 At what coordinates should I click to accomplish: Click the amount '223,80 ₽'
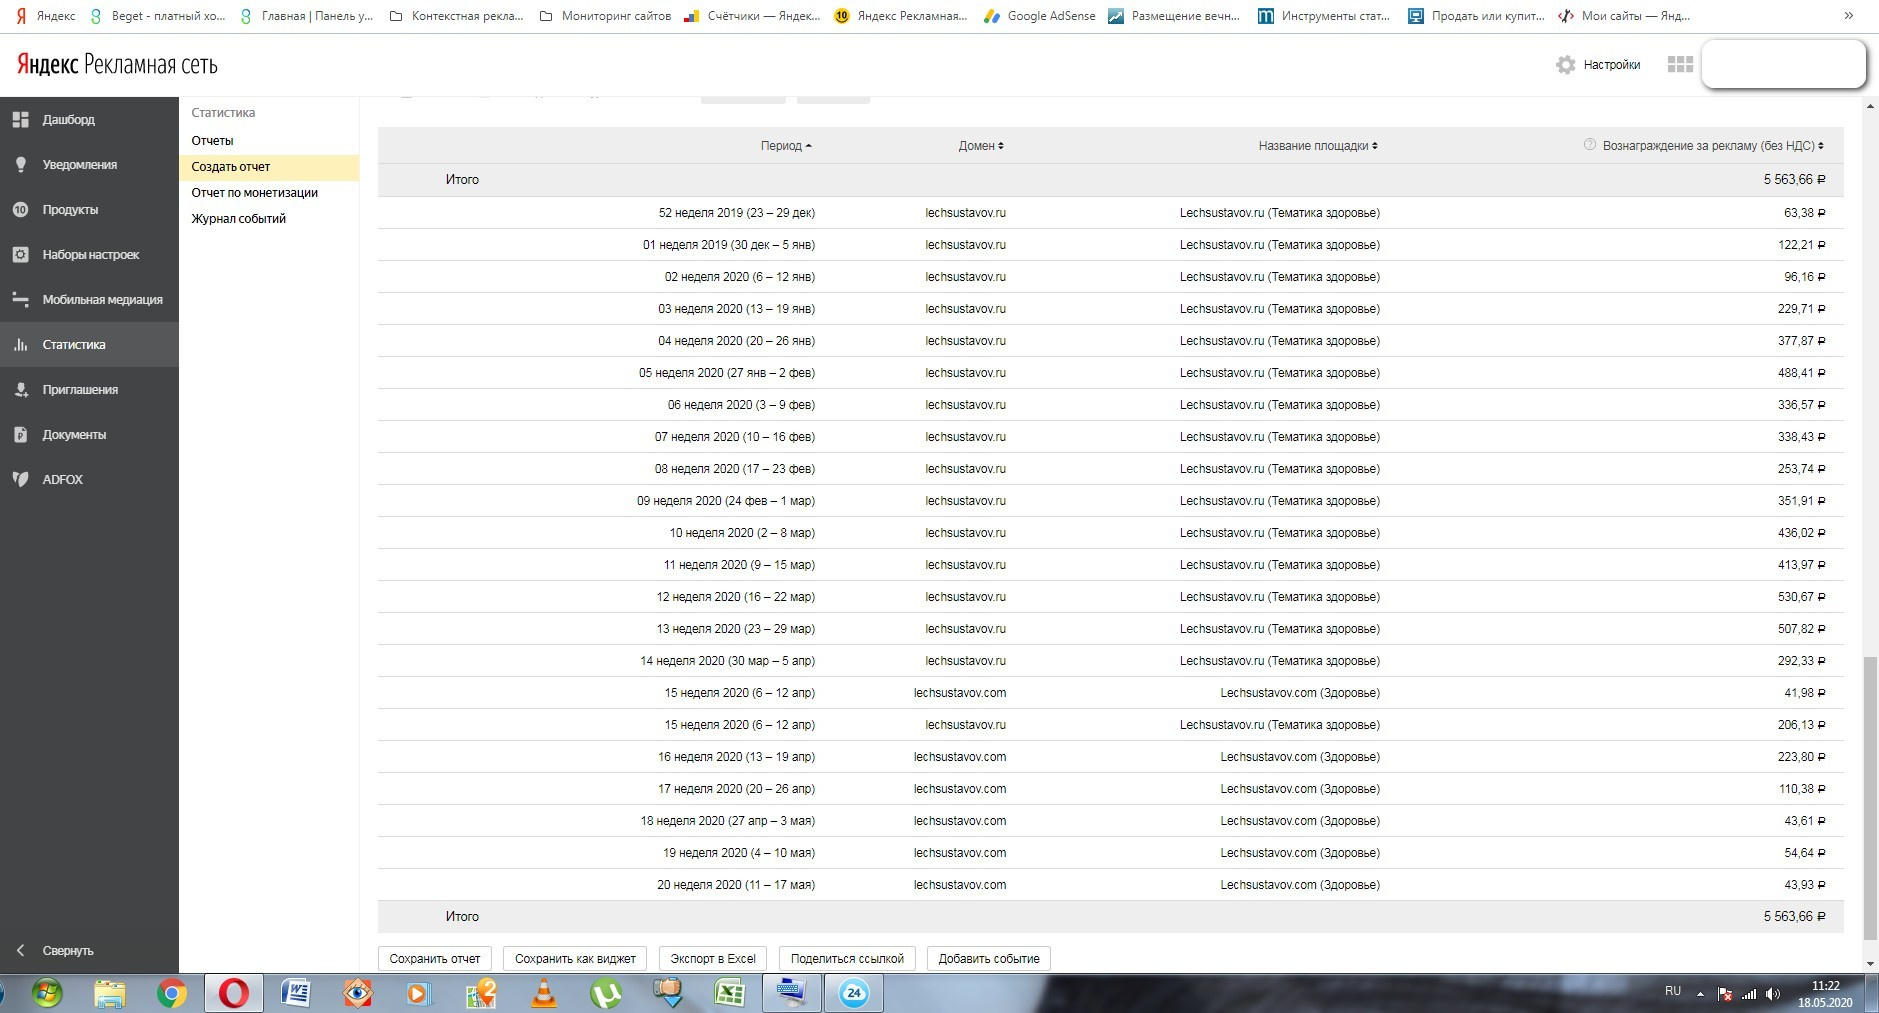tap(1801, 757)
